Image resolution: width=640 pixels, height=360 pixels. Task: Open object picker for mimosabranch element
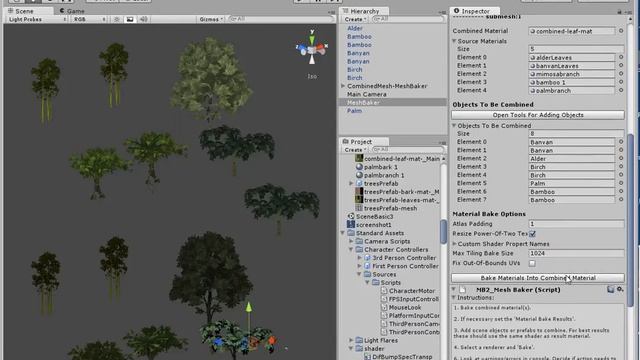621,74
